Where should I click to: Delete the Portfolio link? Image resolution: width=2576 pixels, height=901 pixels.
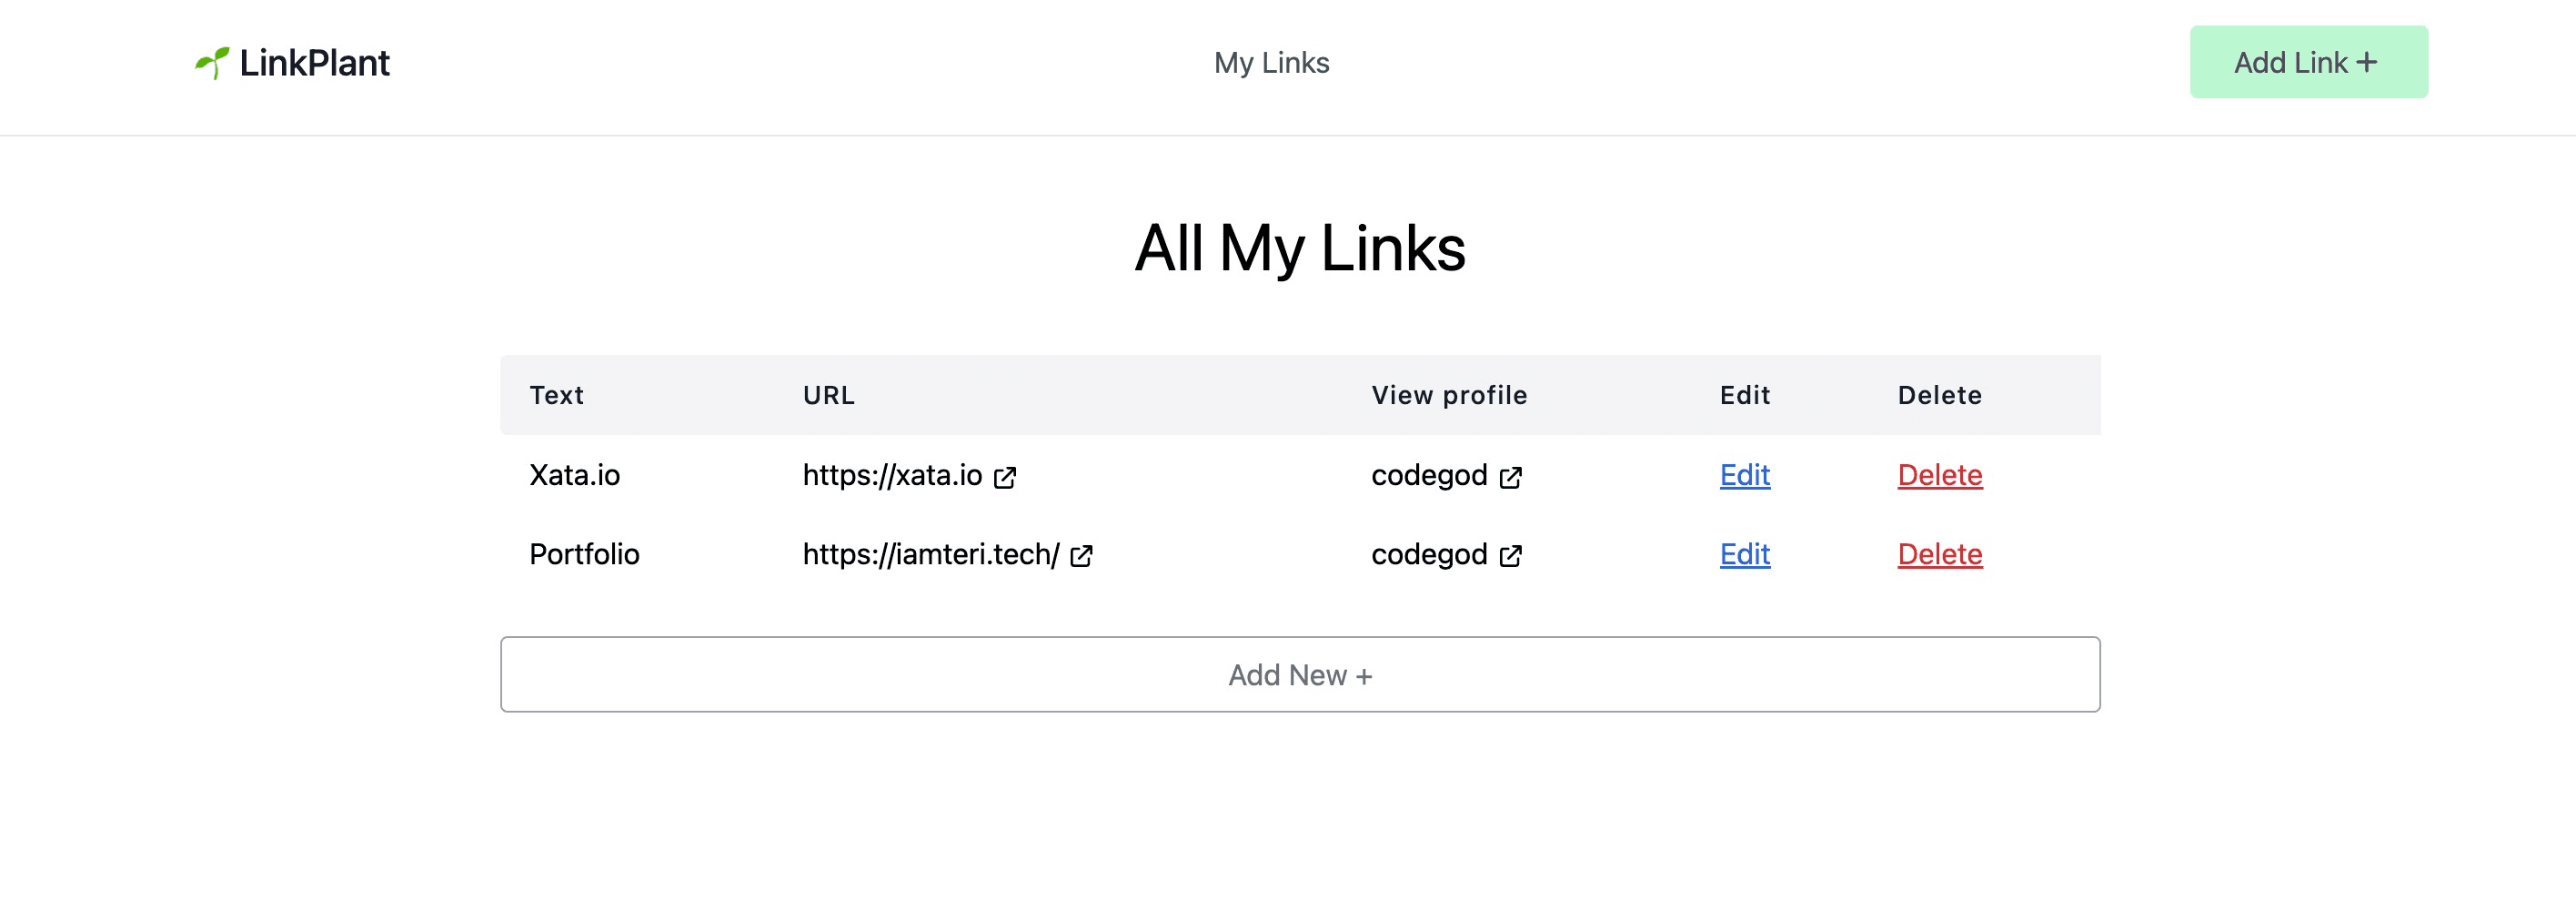1939,553
